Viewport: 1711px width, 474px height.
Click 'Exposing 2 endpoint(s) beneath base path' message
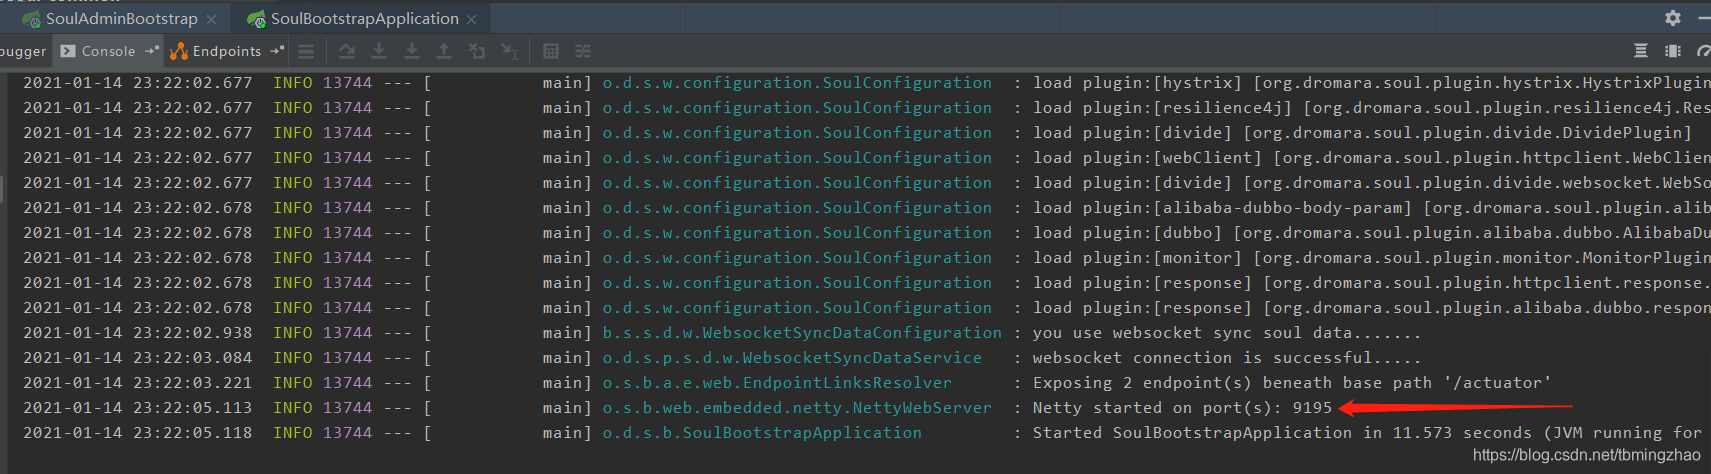coord(1292,383)
